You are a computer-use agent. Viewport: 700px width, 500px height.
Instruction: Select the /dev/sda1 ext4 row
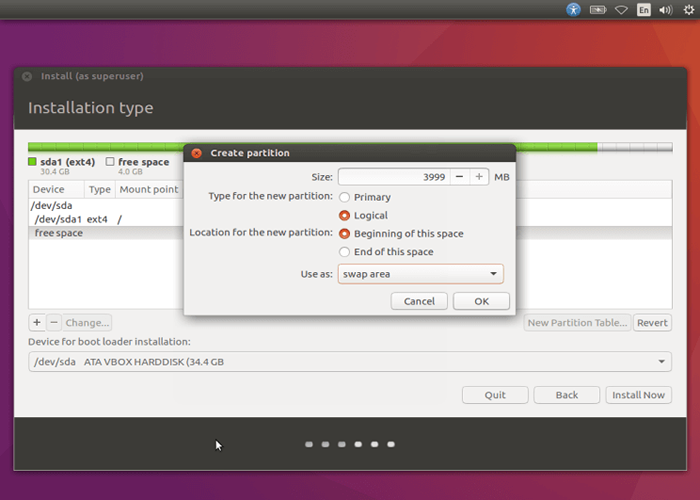pos(106,219)
